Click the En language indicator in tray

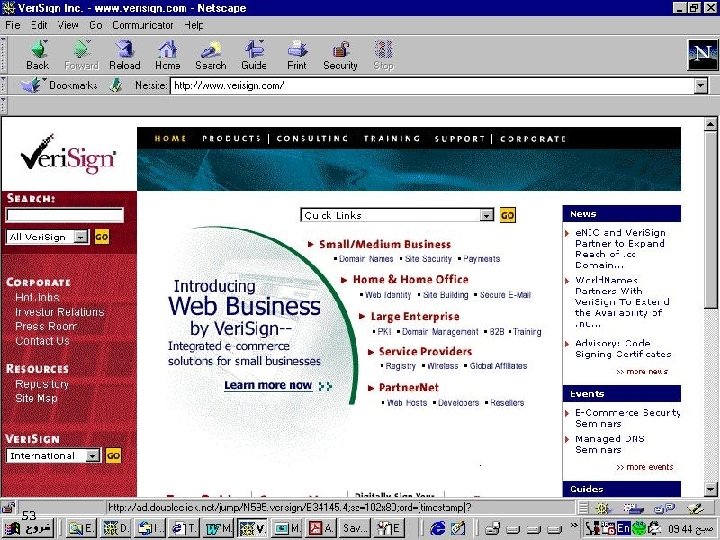tap(623, 528)
